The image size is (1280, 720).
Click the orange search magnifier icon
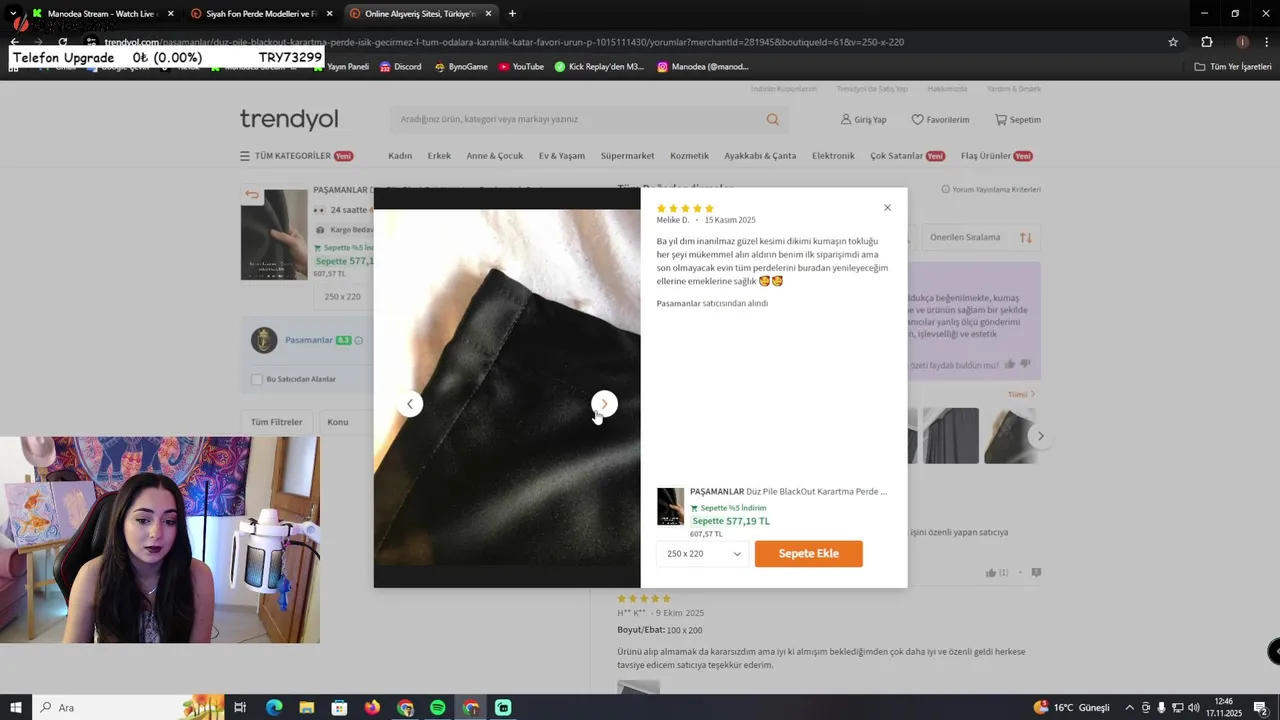coord(773,119)
